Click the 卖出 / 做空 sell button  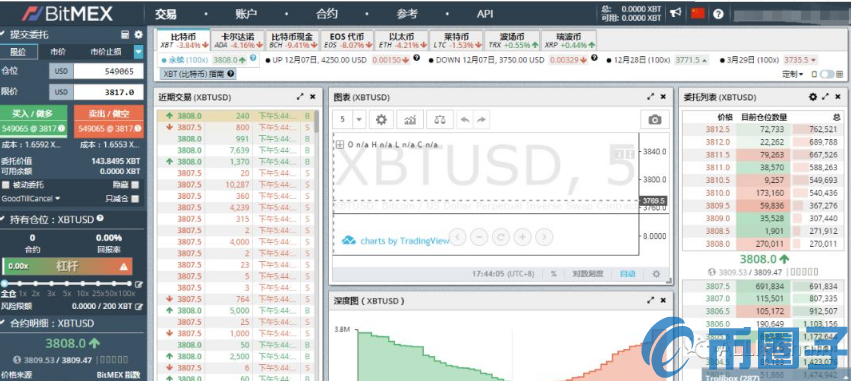(x=109, y=120)
